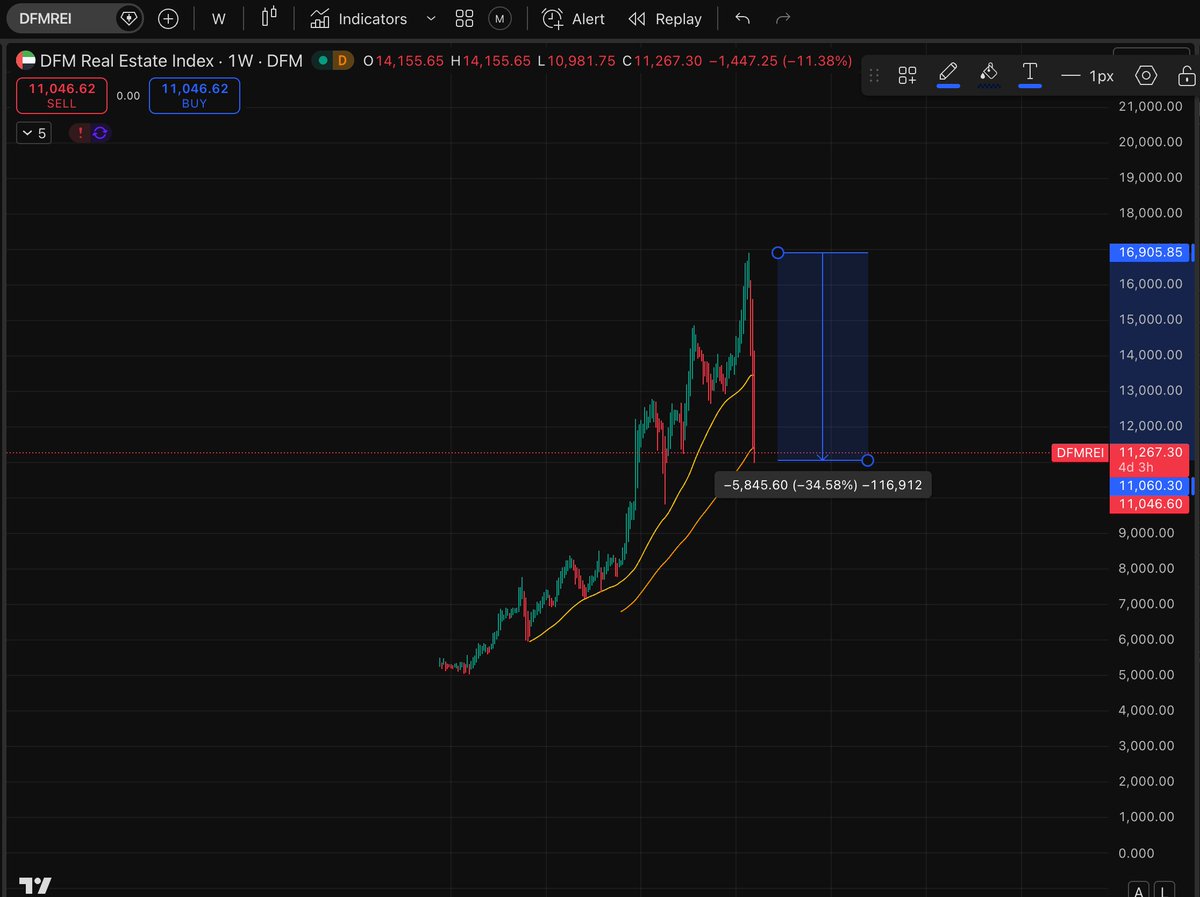The width and height of the screenshot is (1200, 897).
Task: Click the DFM Real Estate Index title
Action: click(127, 61)
